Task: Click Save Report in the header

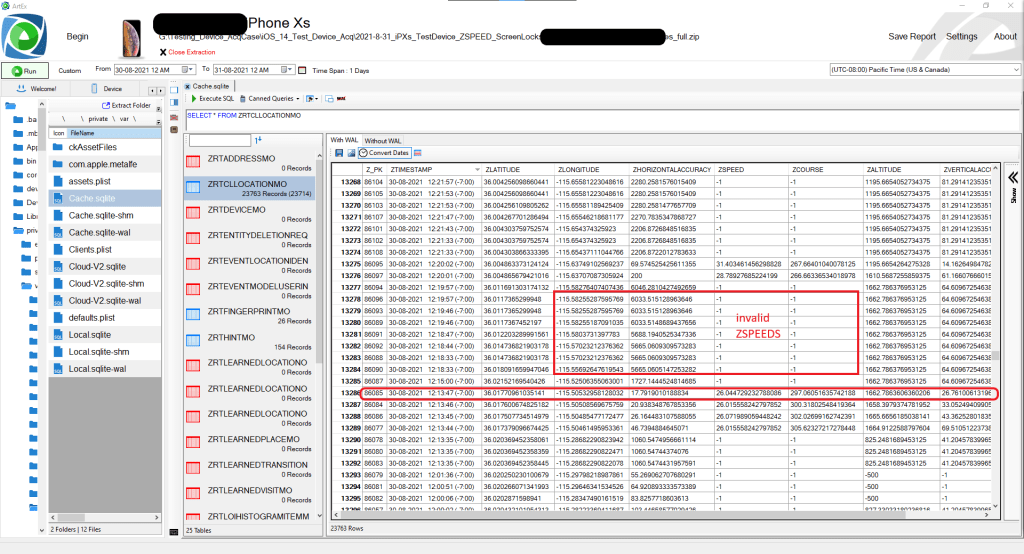Action: pyautogui.click(x=911, y=37)
